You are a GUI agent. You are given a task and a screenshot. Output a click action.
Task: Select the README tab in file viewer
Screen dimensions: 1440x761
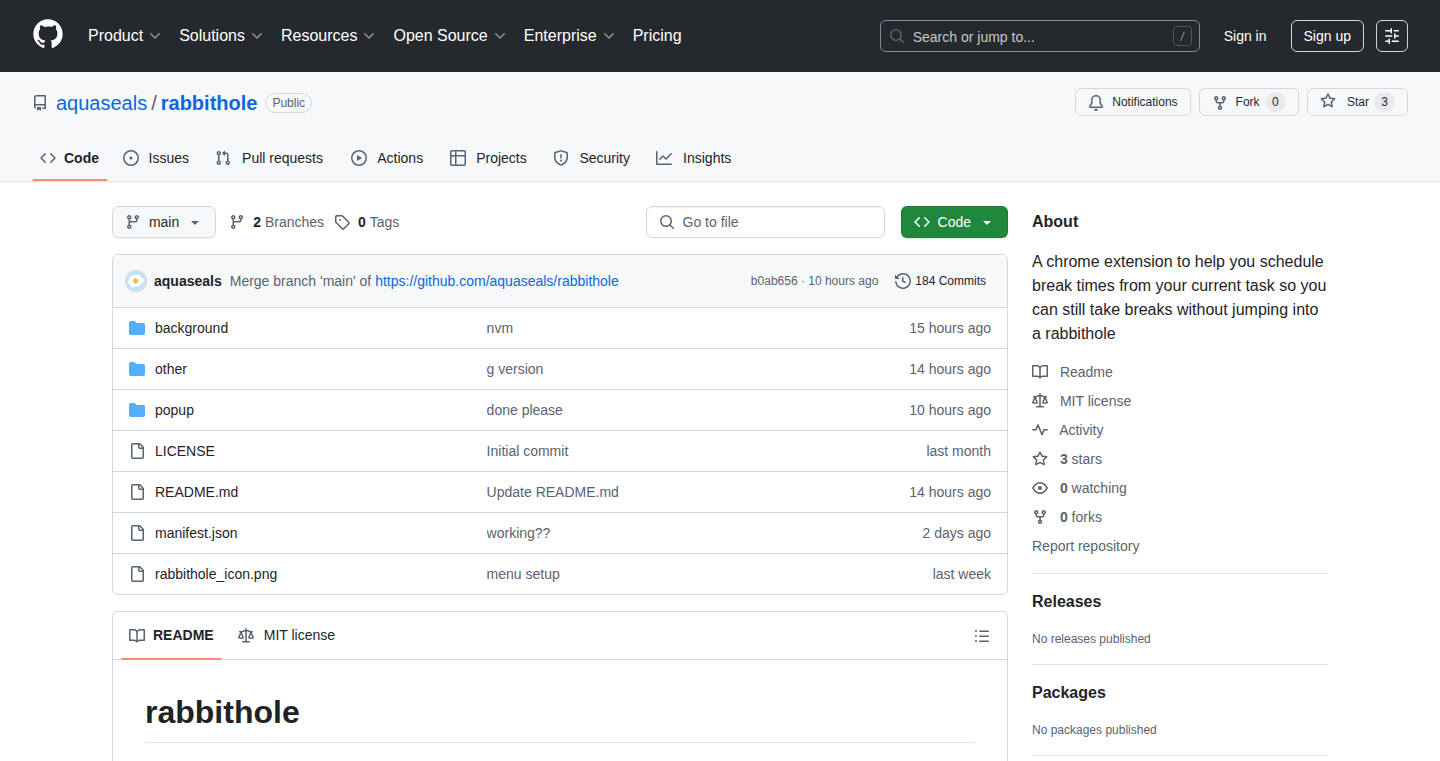171,635
